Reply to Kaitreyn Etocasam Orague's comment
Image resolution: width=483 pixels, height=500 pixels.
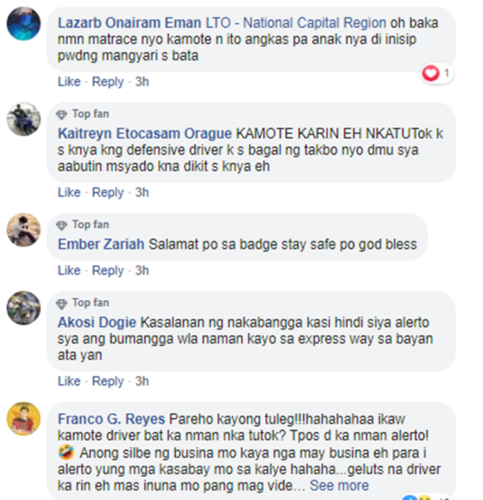[x=108, y=192]
